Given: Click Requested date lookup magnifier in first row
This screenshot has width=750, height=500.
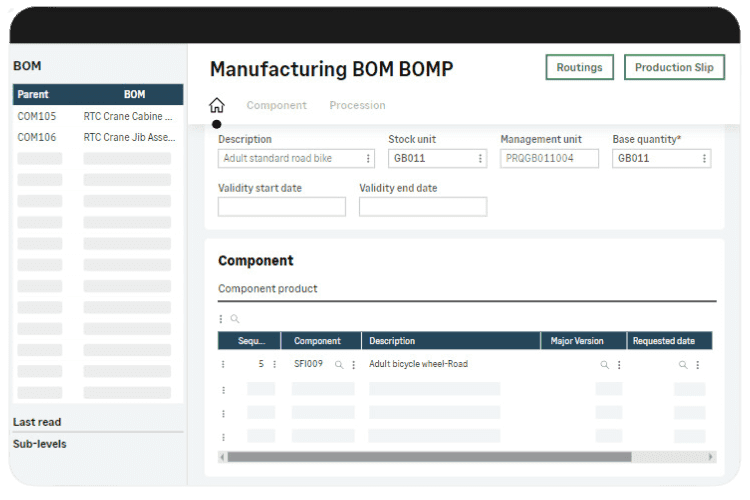Looking at the screenshot, I should click(x=683, y=365).
